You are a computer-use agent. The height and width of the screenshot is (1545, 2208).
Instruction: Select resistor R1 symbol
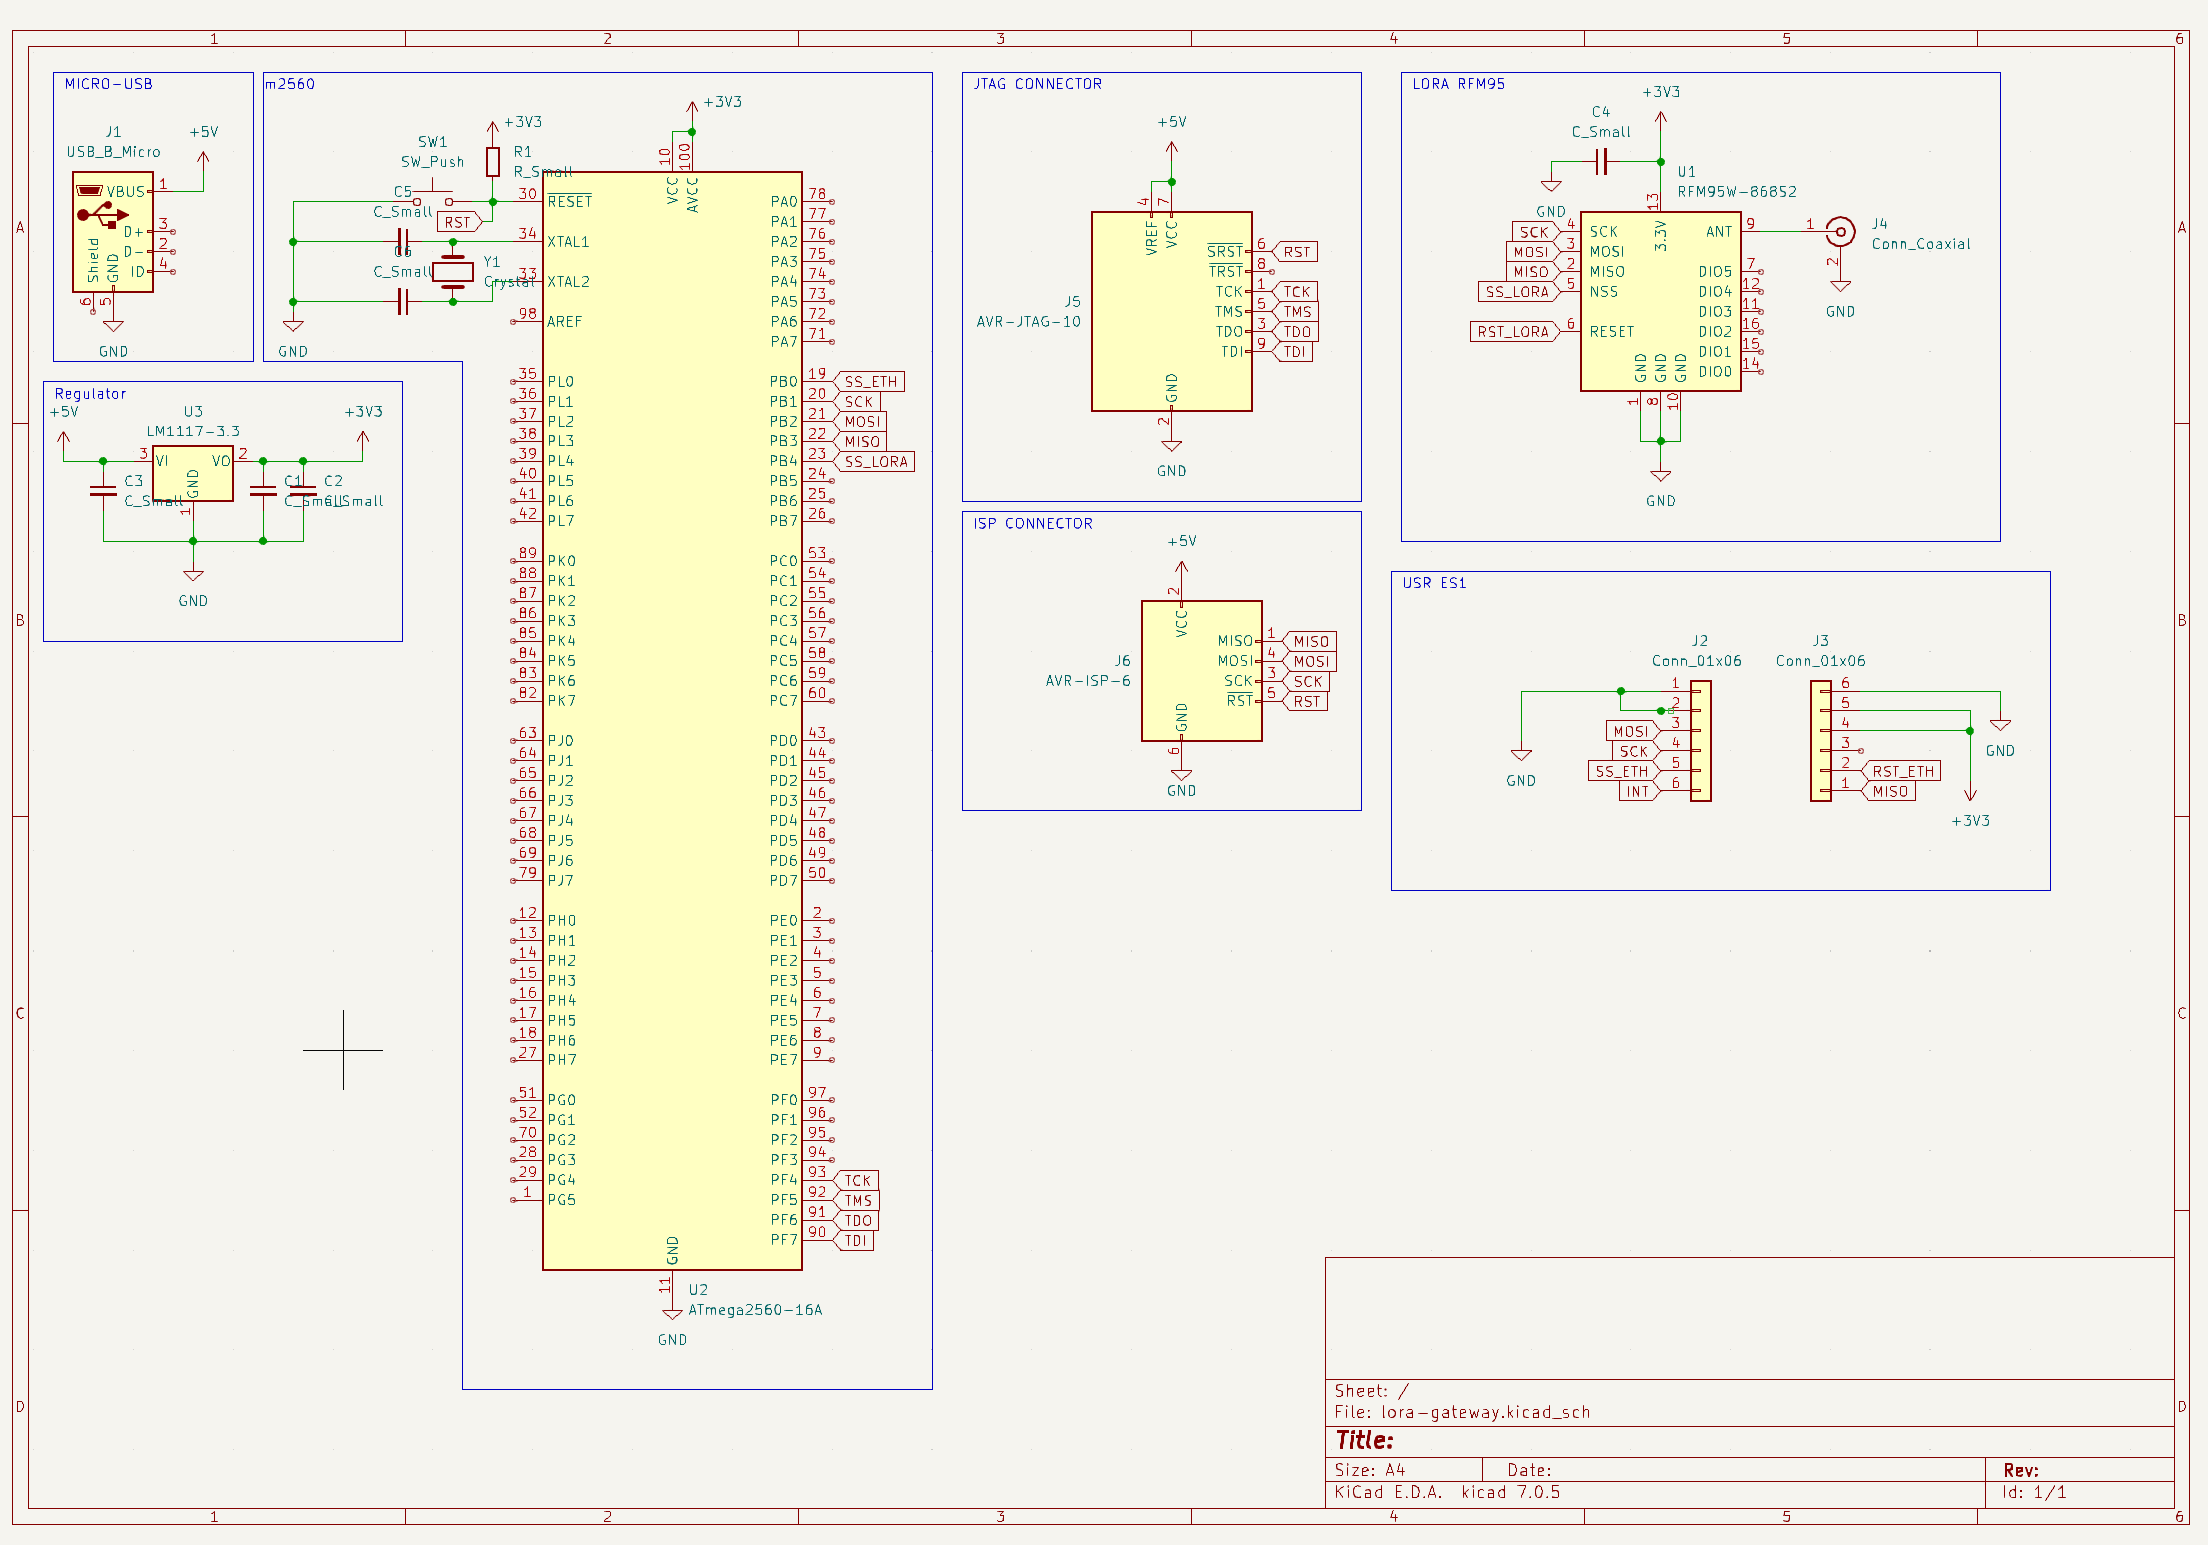[493, 161]
